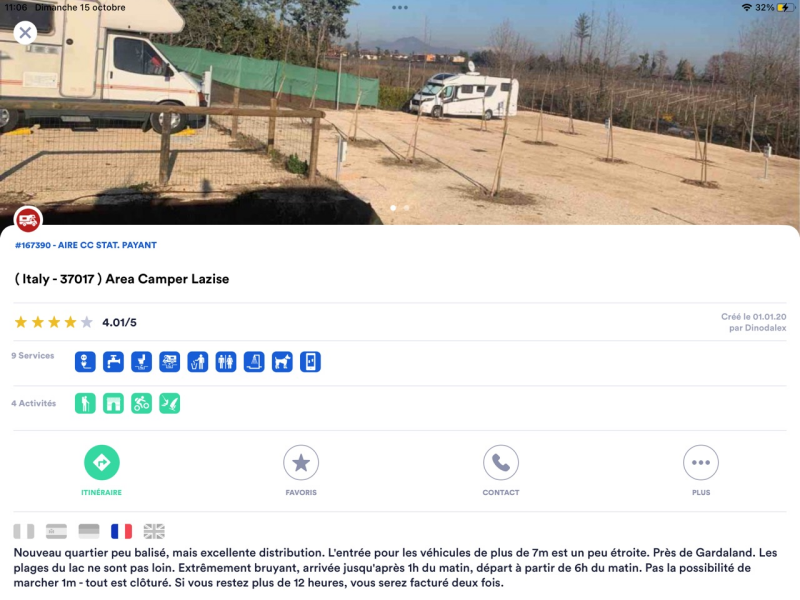Switch description to English UK flag
The image size is (800, 600).
coord(154,531)
